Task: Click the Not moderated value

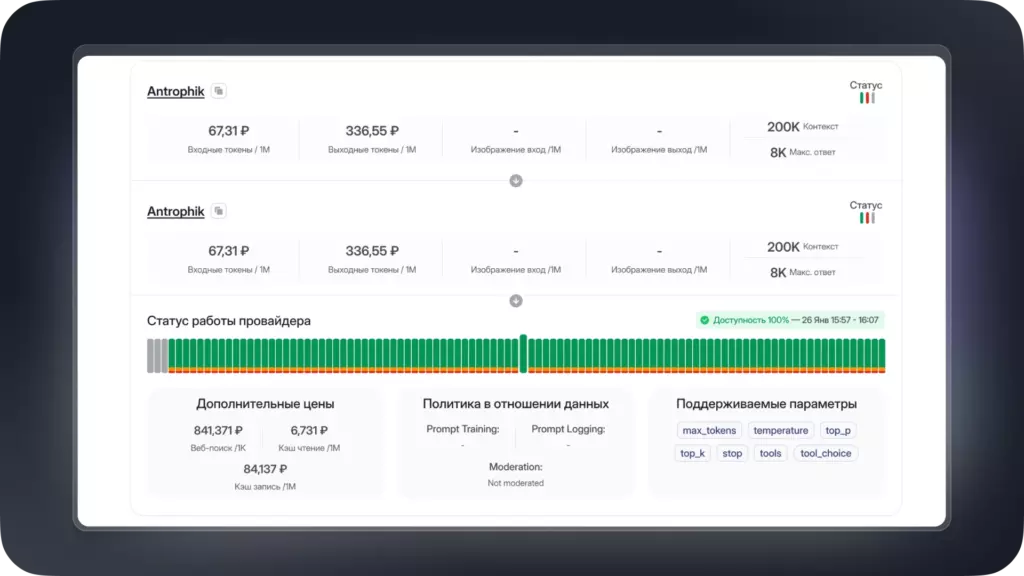Action: pyautogui.click(x=515, y=483)
